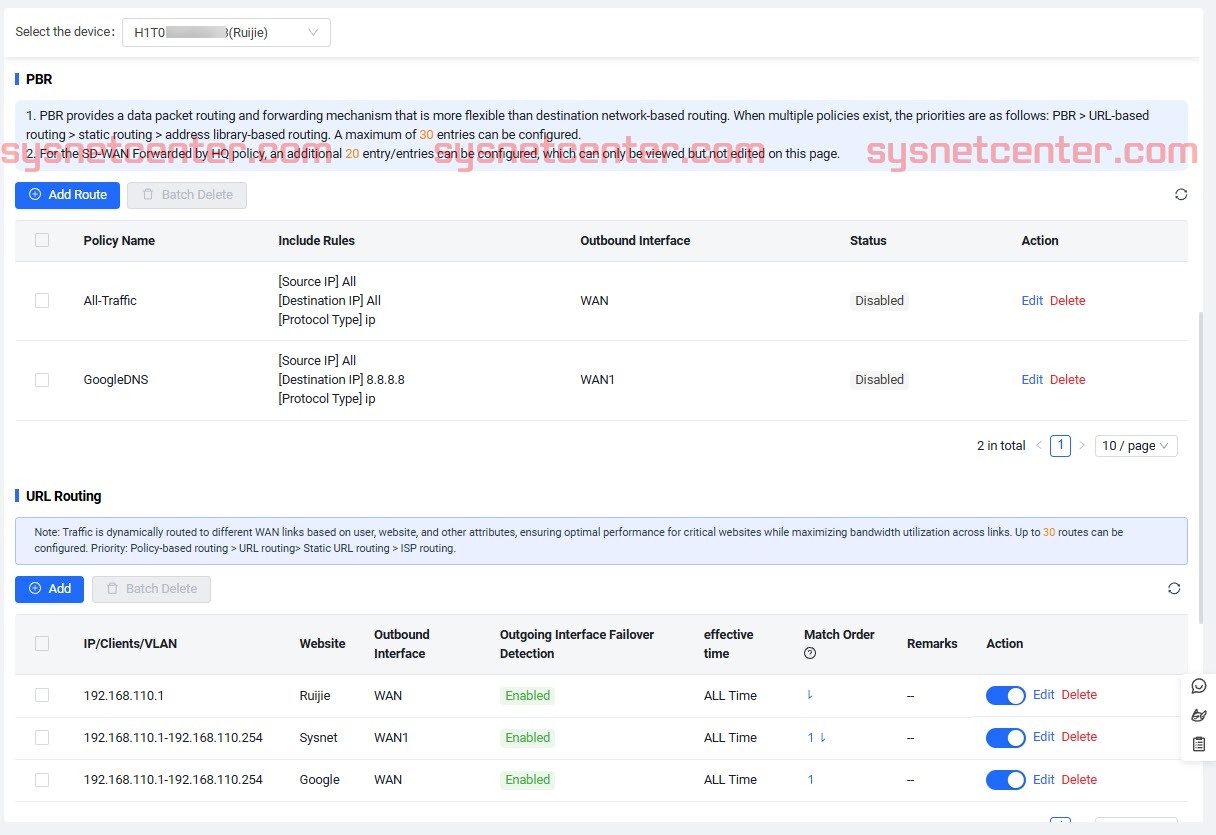
Task: Disable the Ruijie route toggle
Action: 1006,696
